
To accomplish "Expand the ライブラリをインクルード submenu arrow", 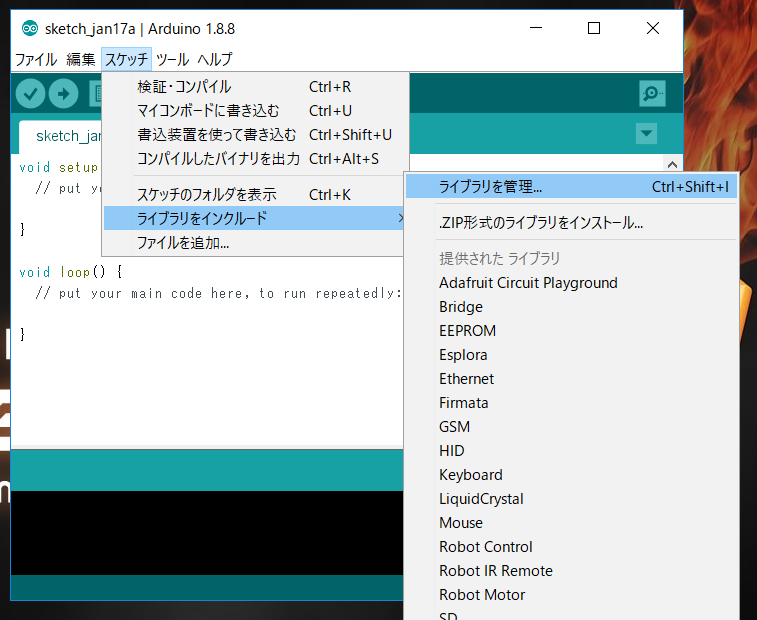I will 400,218.
